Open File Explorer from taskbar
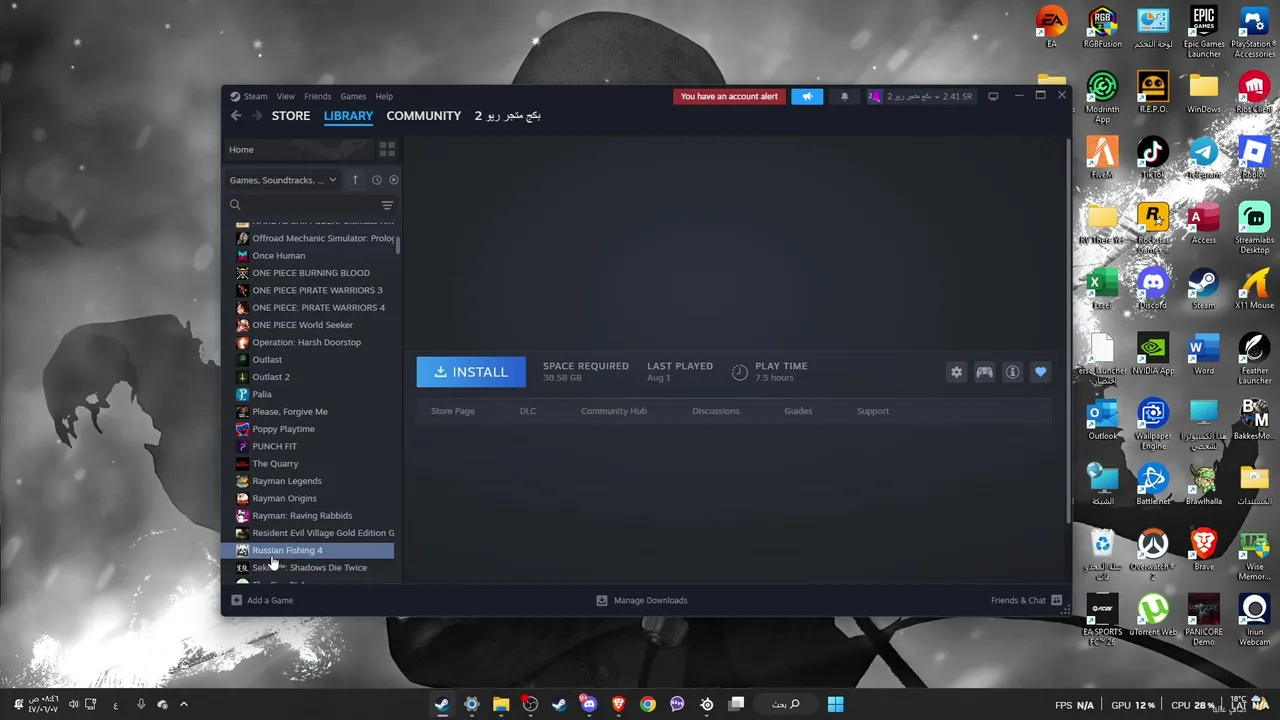This screenshot has height=720, width=1280. (501, 704)
